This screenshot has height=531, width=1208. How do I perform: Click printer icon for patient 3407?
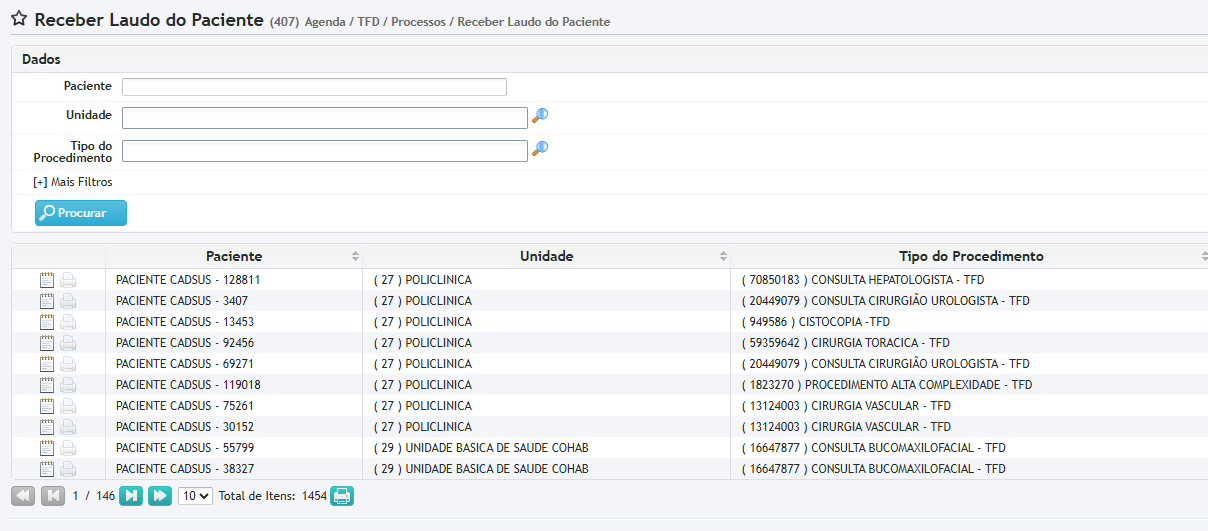point(68,301)
